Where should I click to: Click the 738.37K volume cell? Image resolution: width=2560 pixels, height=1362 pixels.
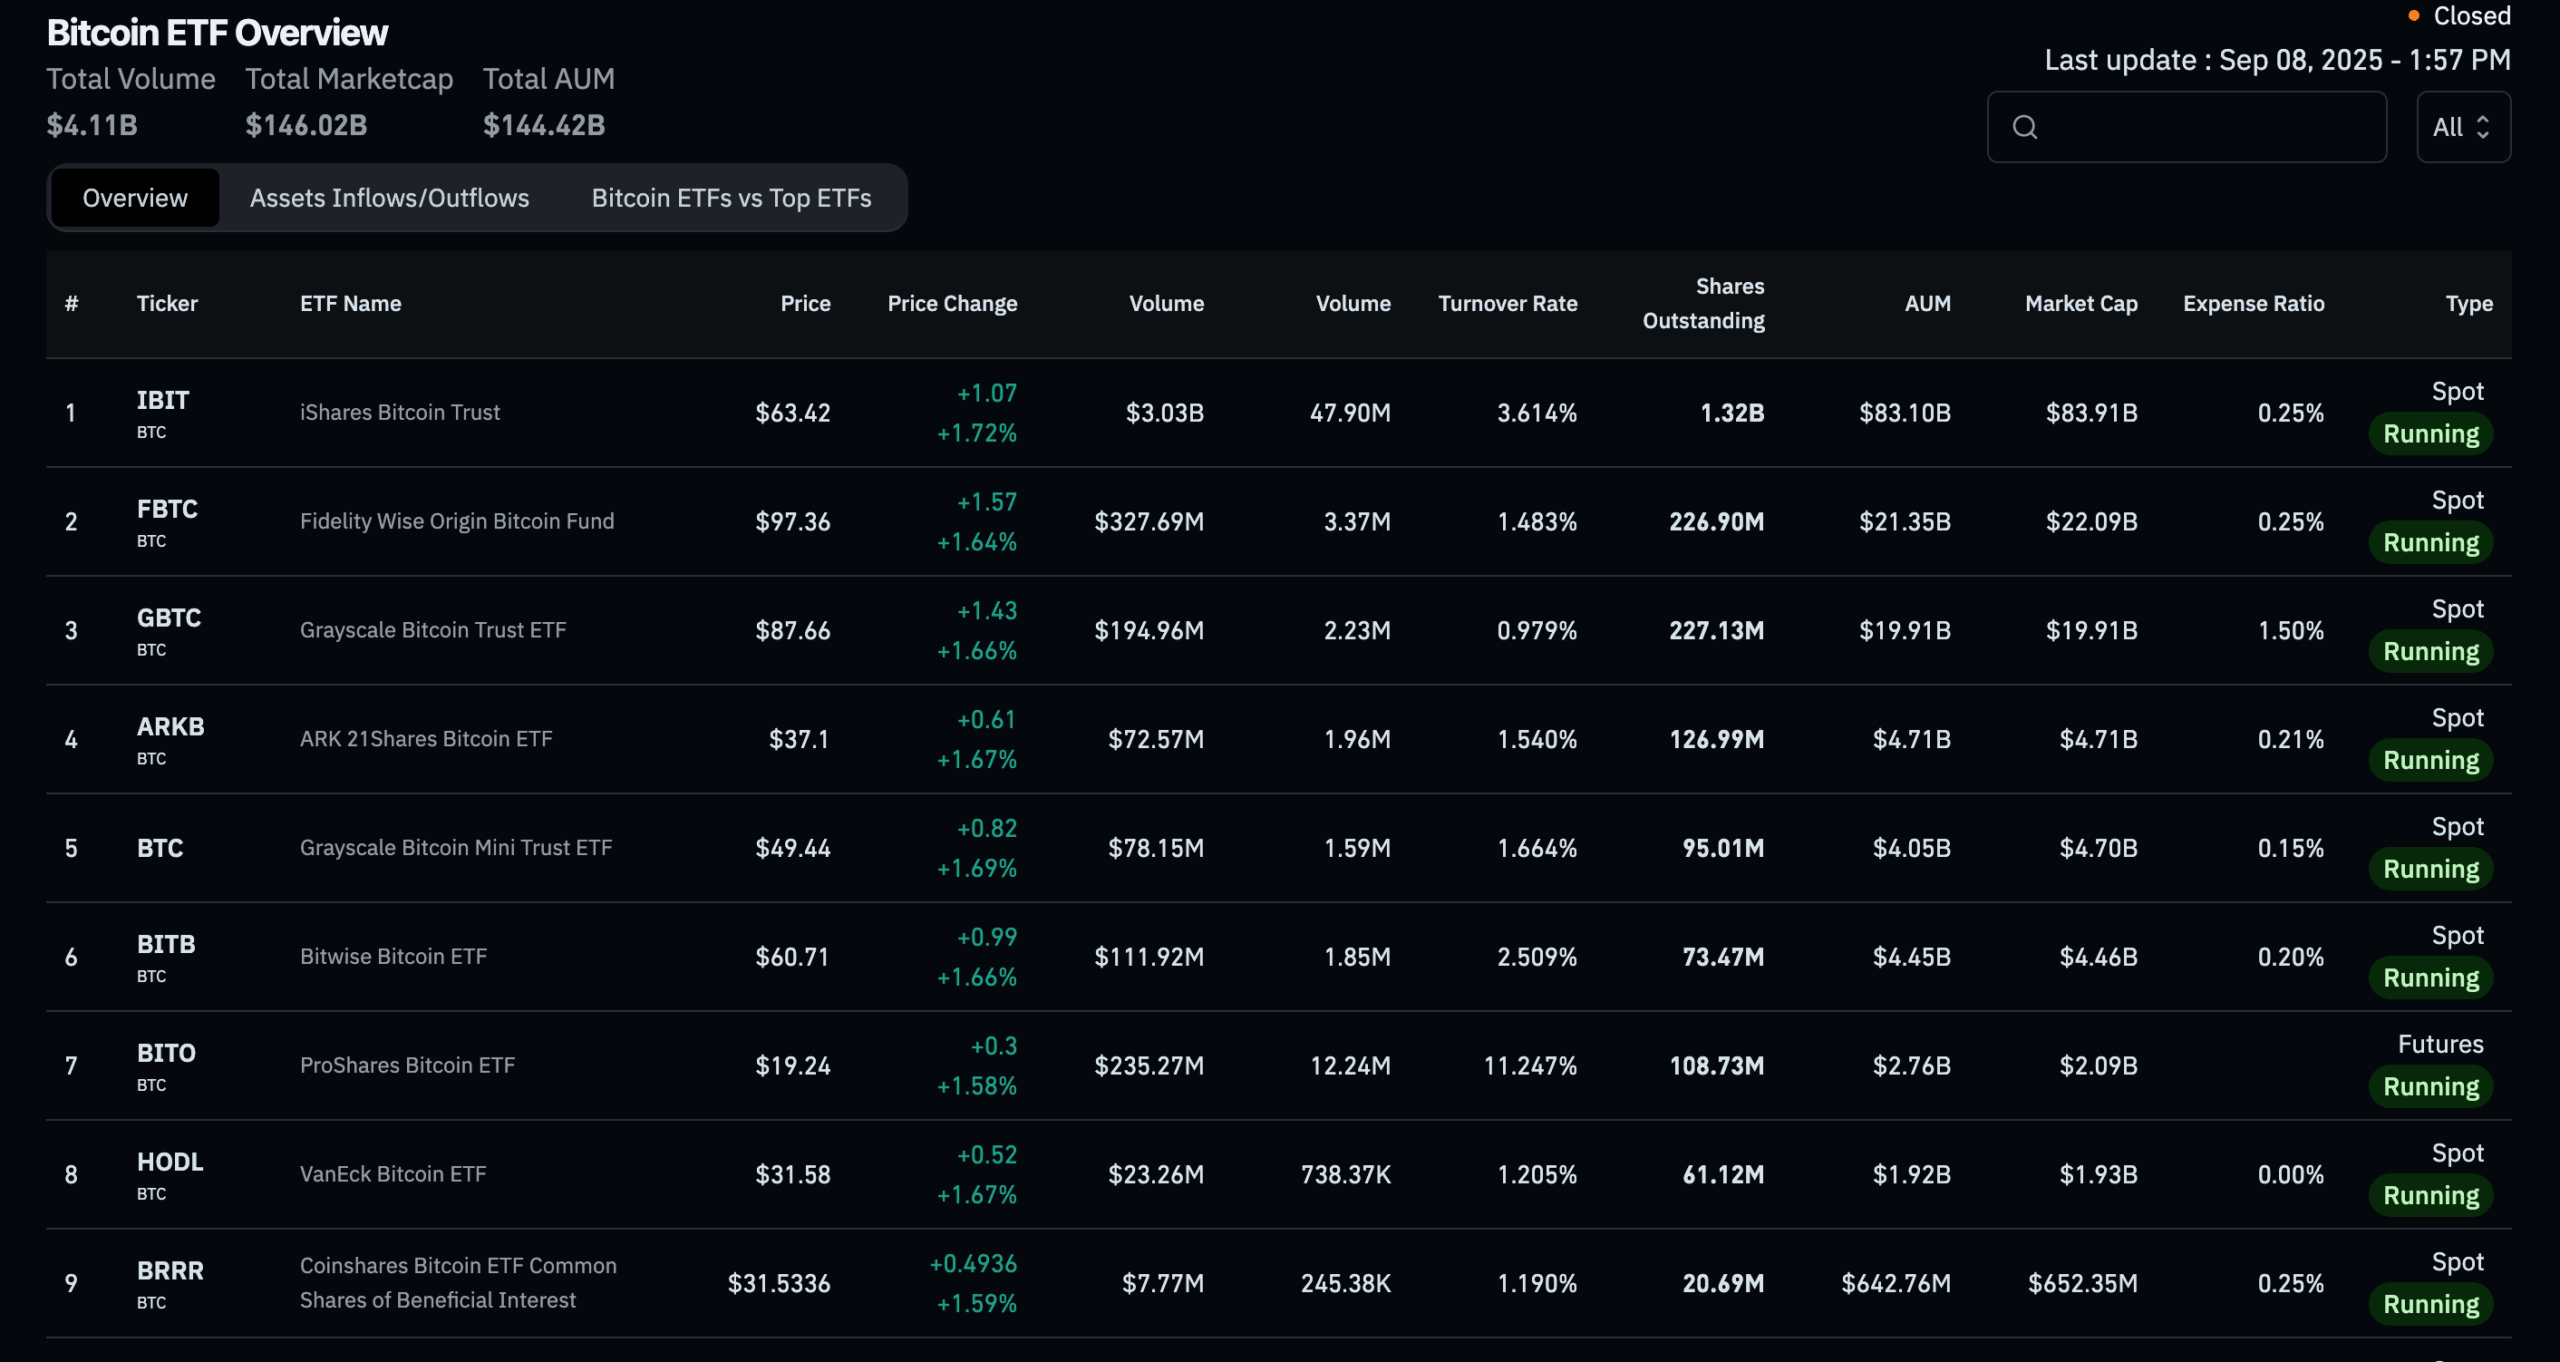point(1345,1175)
